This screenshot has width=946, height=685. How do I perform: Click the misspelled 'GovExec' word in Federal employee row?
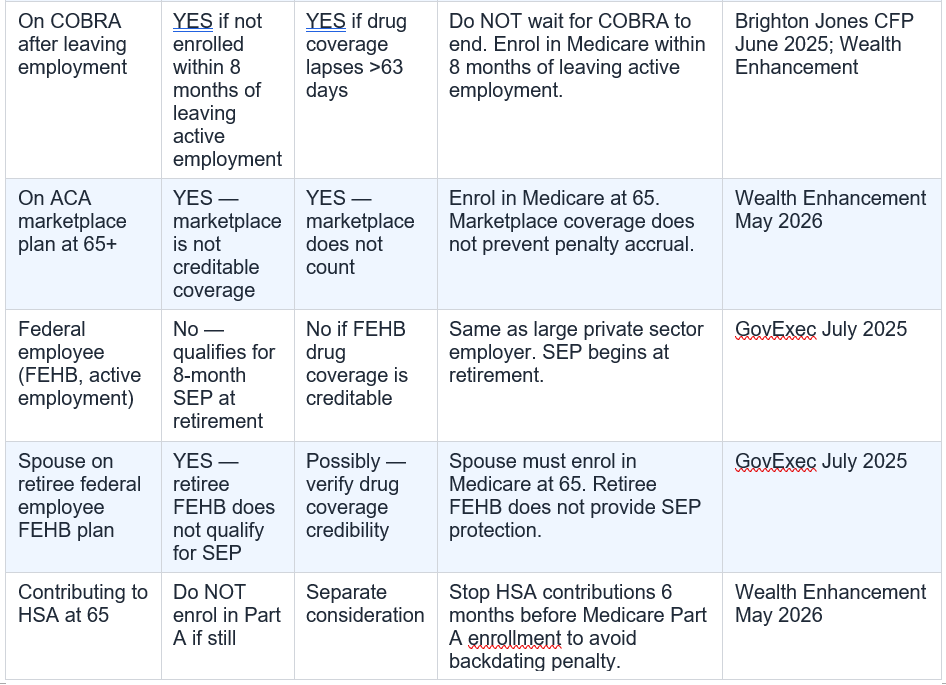click(775, 330)
